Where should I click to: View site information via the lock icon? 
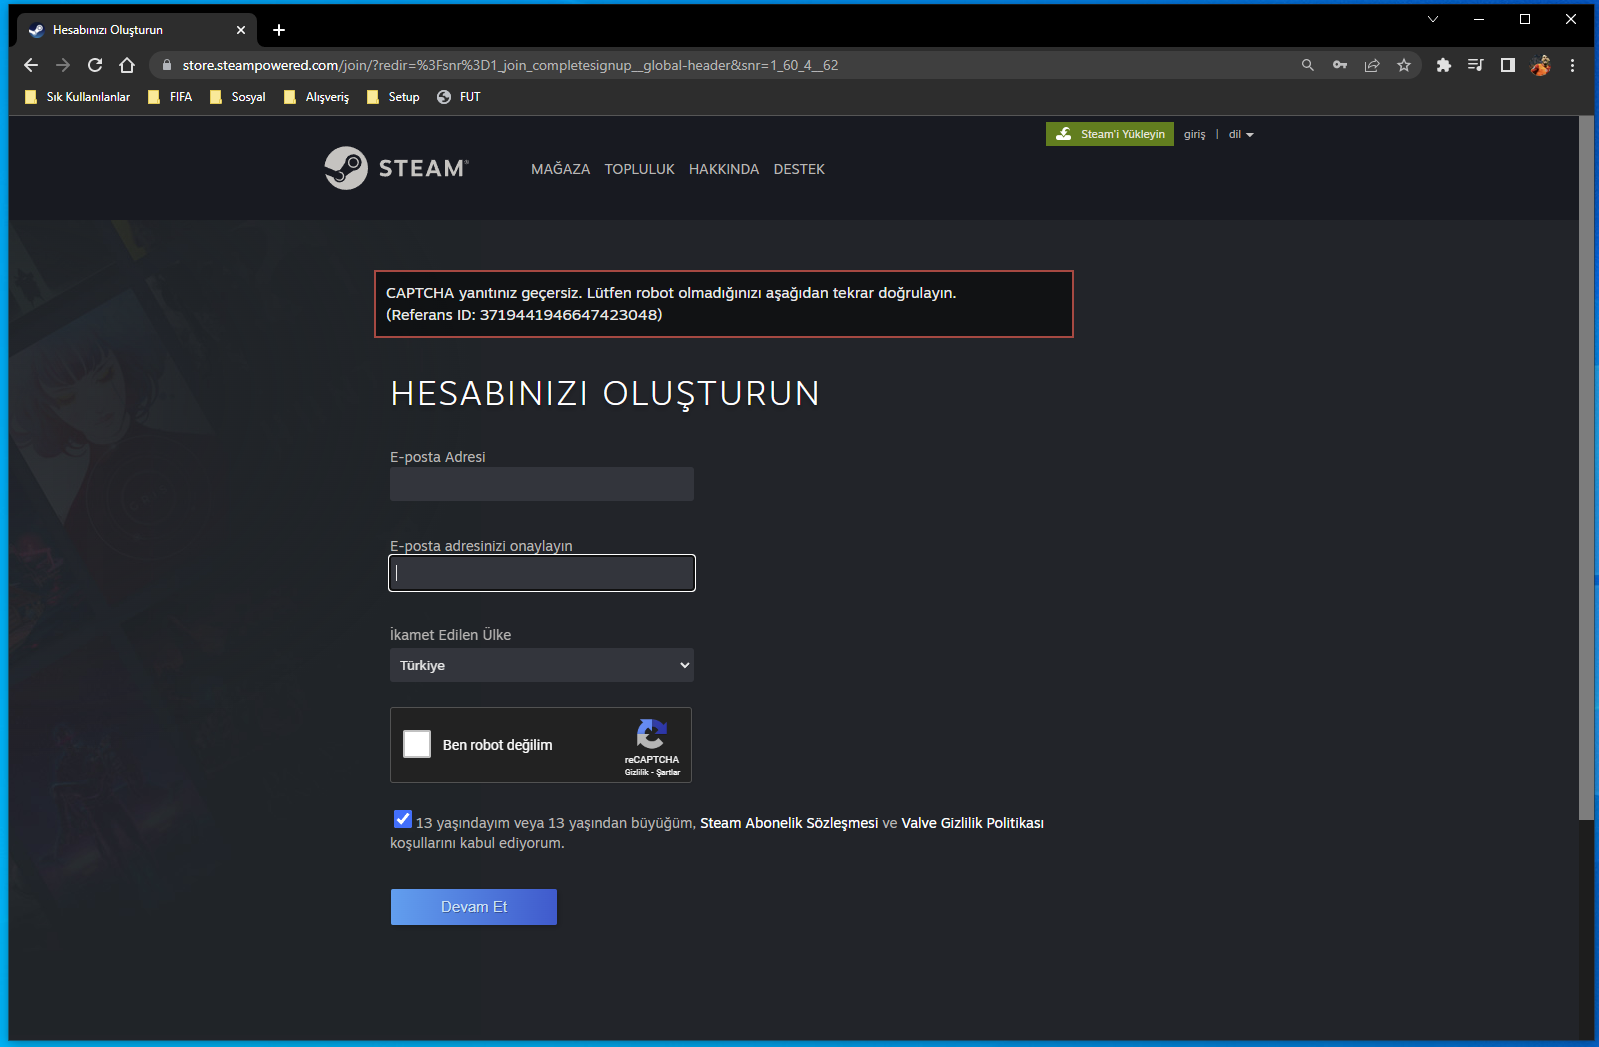[167, 65]
